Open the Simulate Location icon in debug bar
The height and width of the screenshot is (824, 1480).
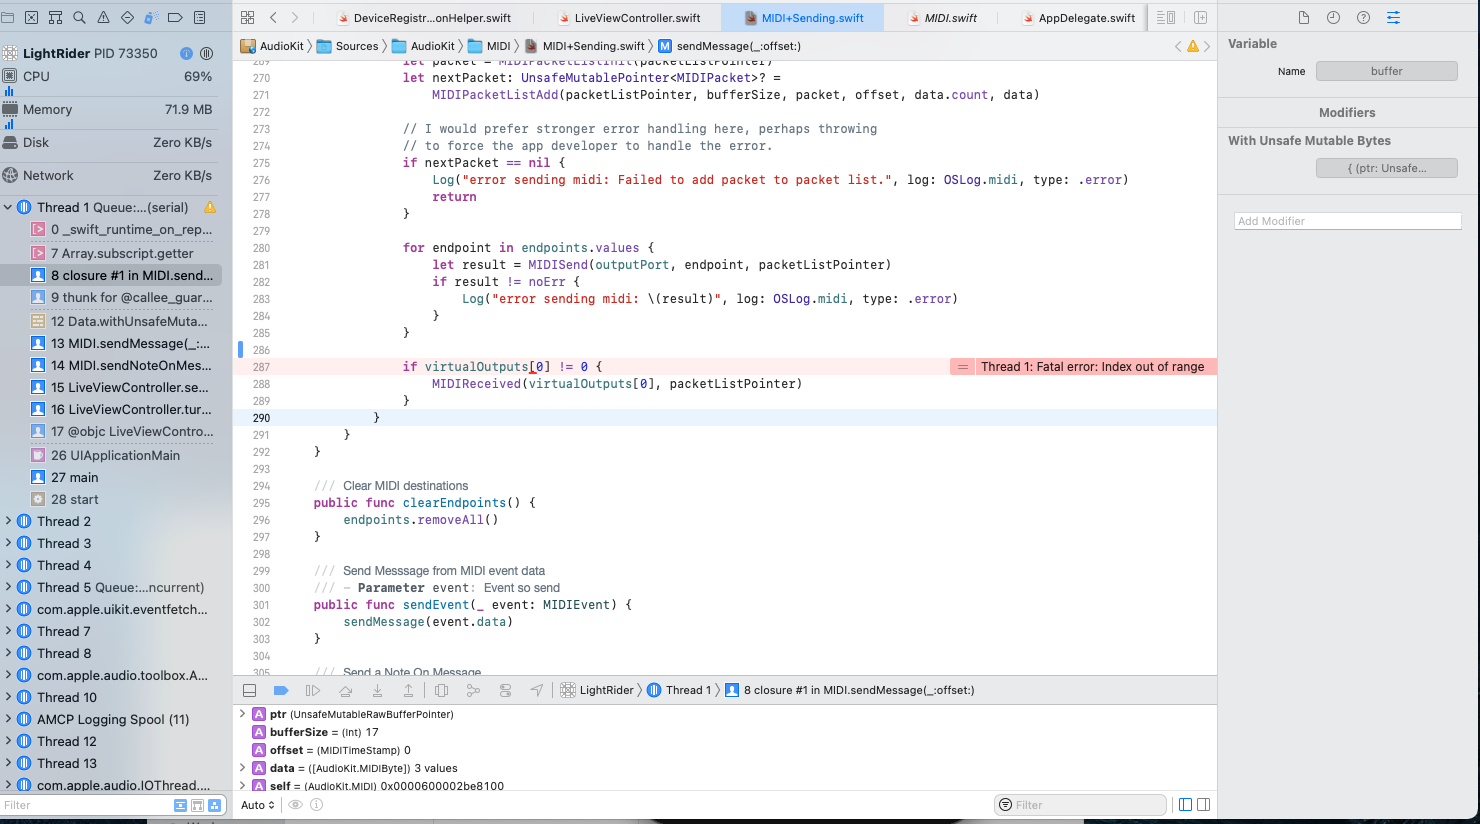pos(536,689)
